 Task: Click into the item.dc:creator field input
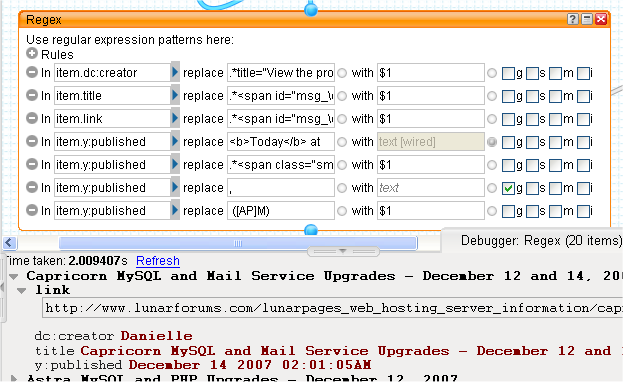(x=112, y=72)
